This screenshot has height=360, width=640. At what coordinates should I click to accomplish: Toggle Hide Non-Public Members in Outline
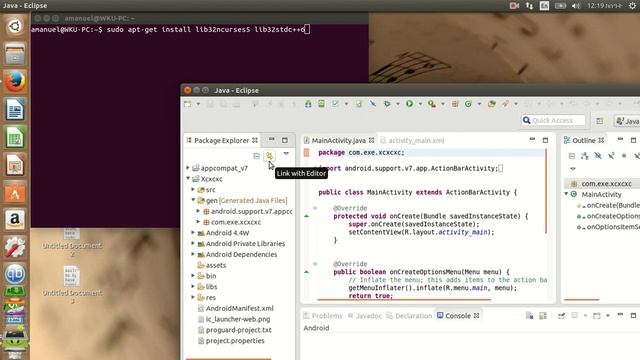624,156
